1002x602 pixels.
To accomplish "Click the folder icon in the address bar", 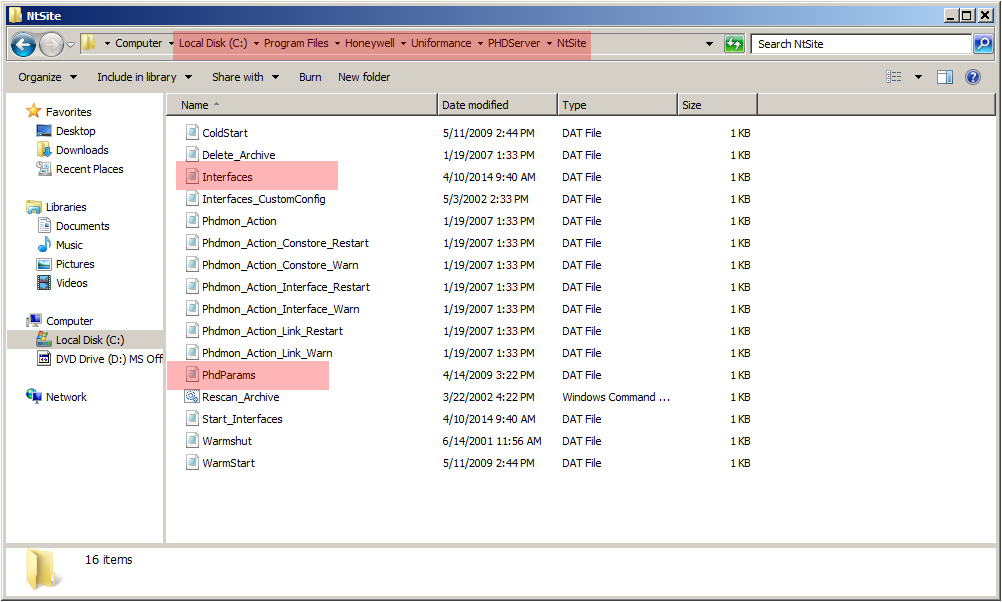I will point(88,43).
